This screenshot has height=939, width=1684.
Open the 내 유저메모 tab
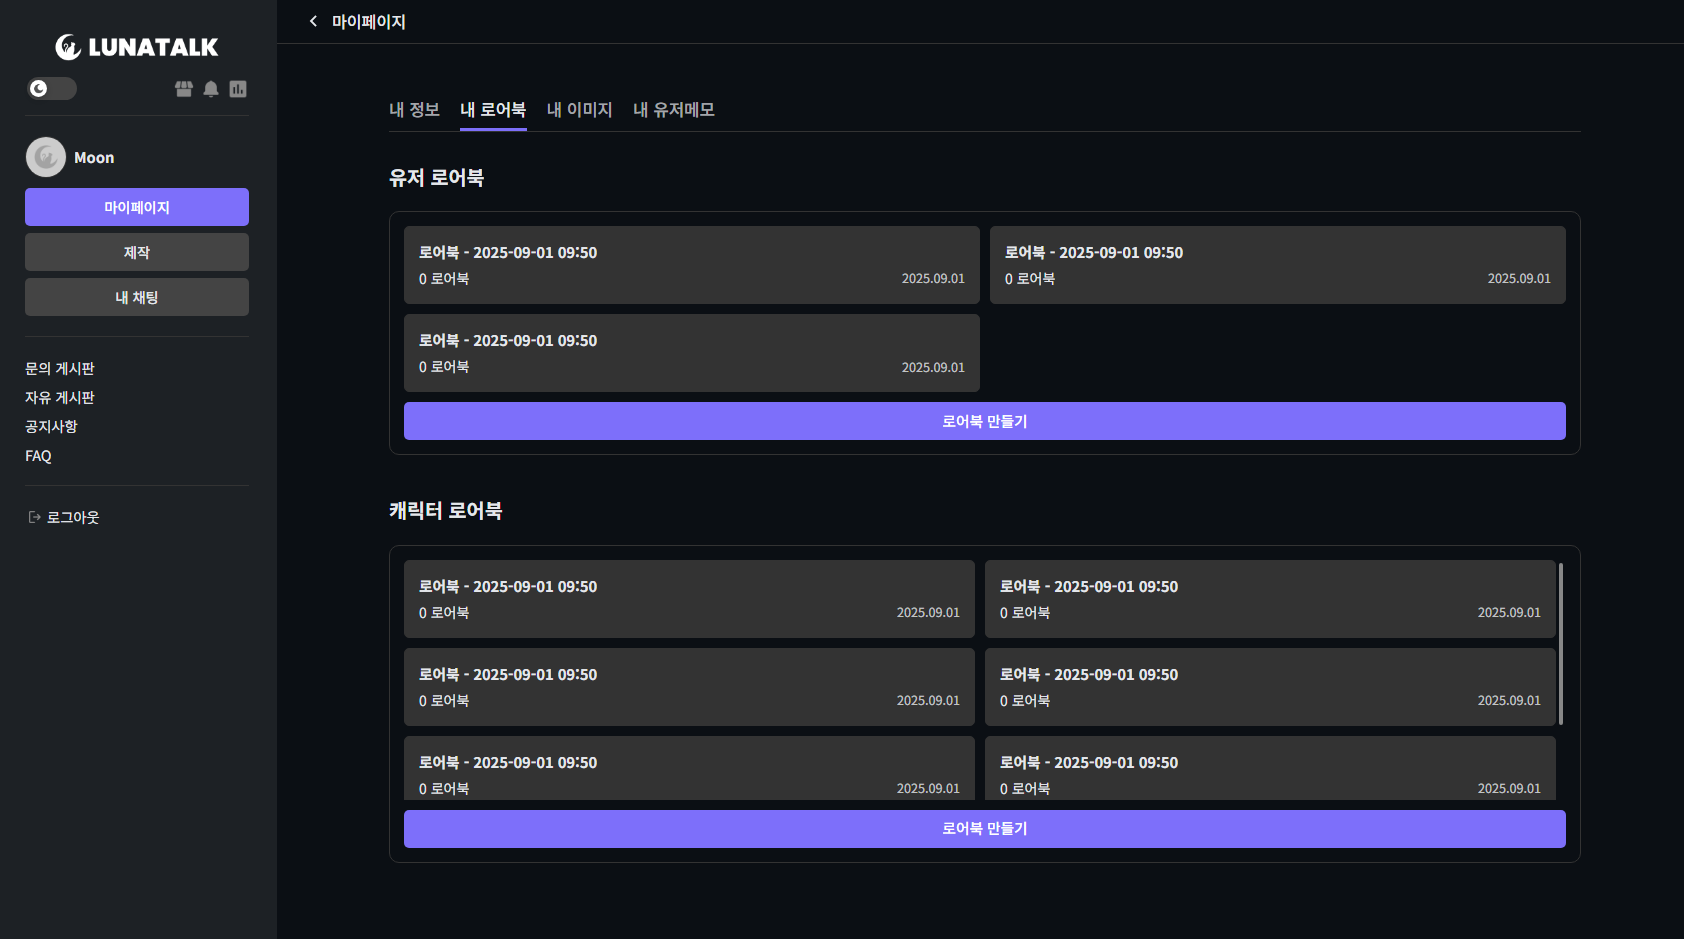[674, 110]
